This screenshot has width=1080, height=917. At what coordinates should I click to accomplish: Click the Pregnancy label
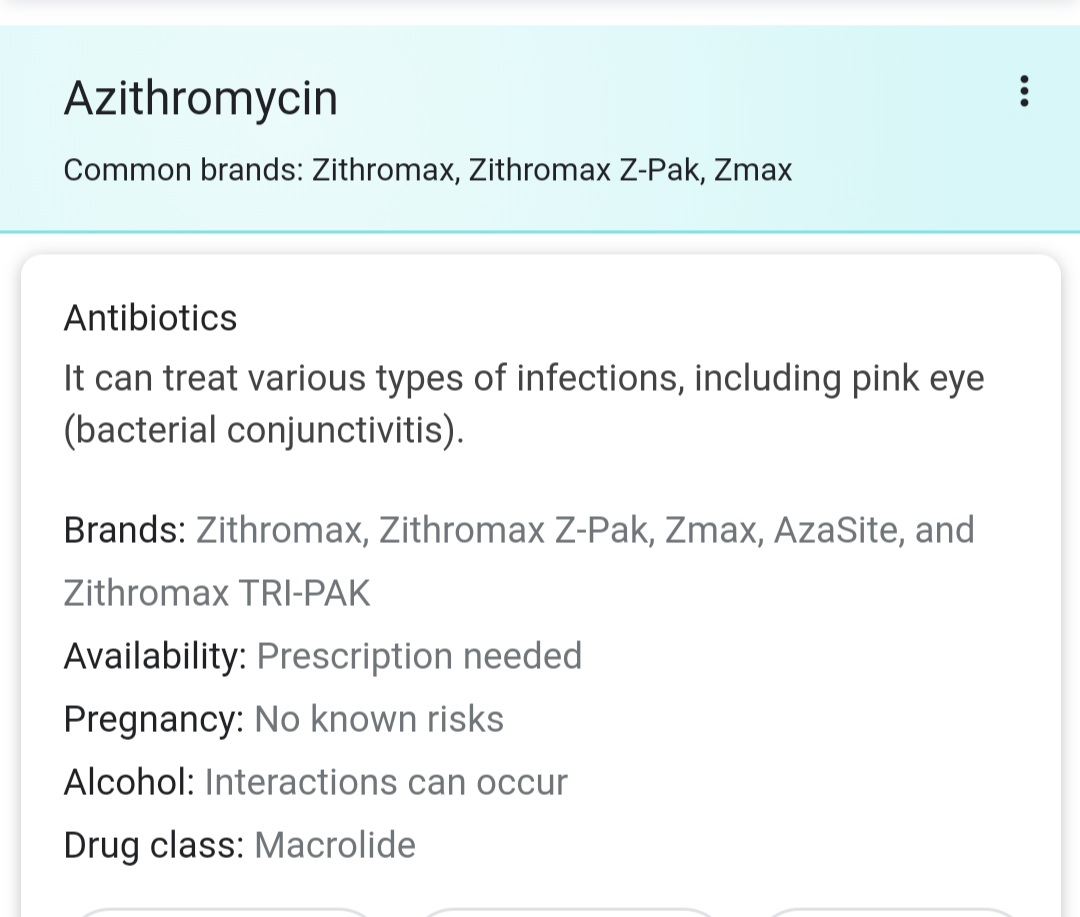(153, 719)
